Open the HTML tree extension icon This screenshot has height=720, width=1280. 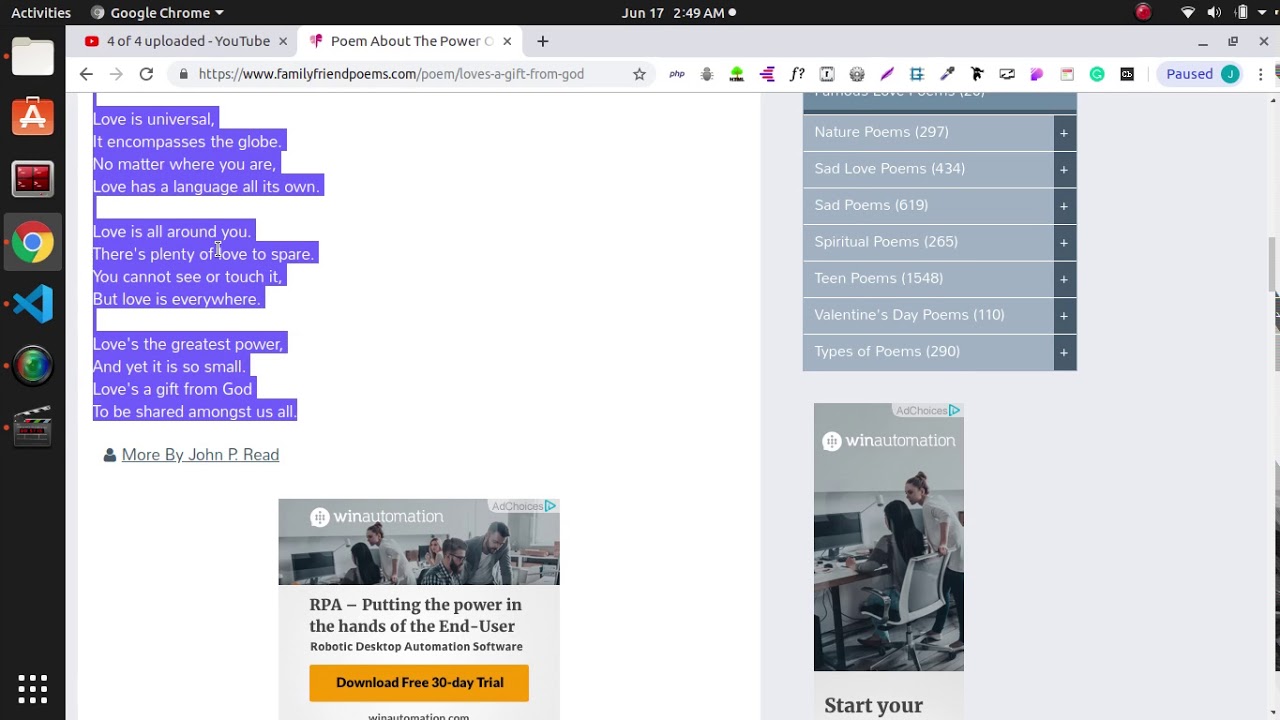coord(737,74)
